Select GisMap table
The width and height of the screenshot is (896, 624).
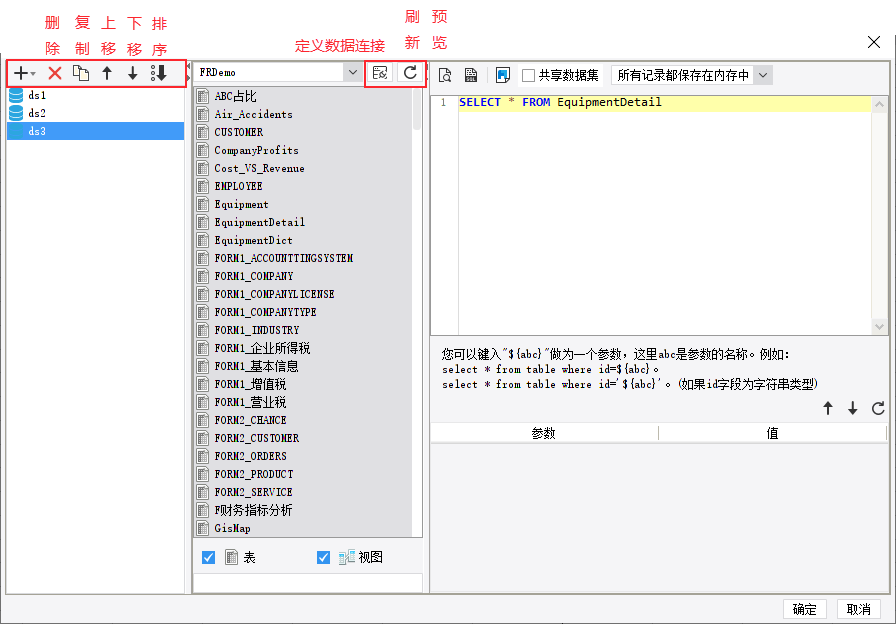coord(303,528)
